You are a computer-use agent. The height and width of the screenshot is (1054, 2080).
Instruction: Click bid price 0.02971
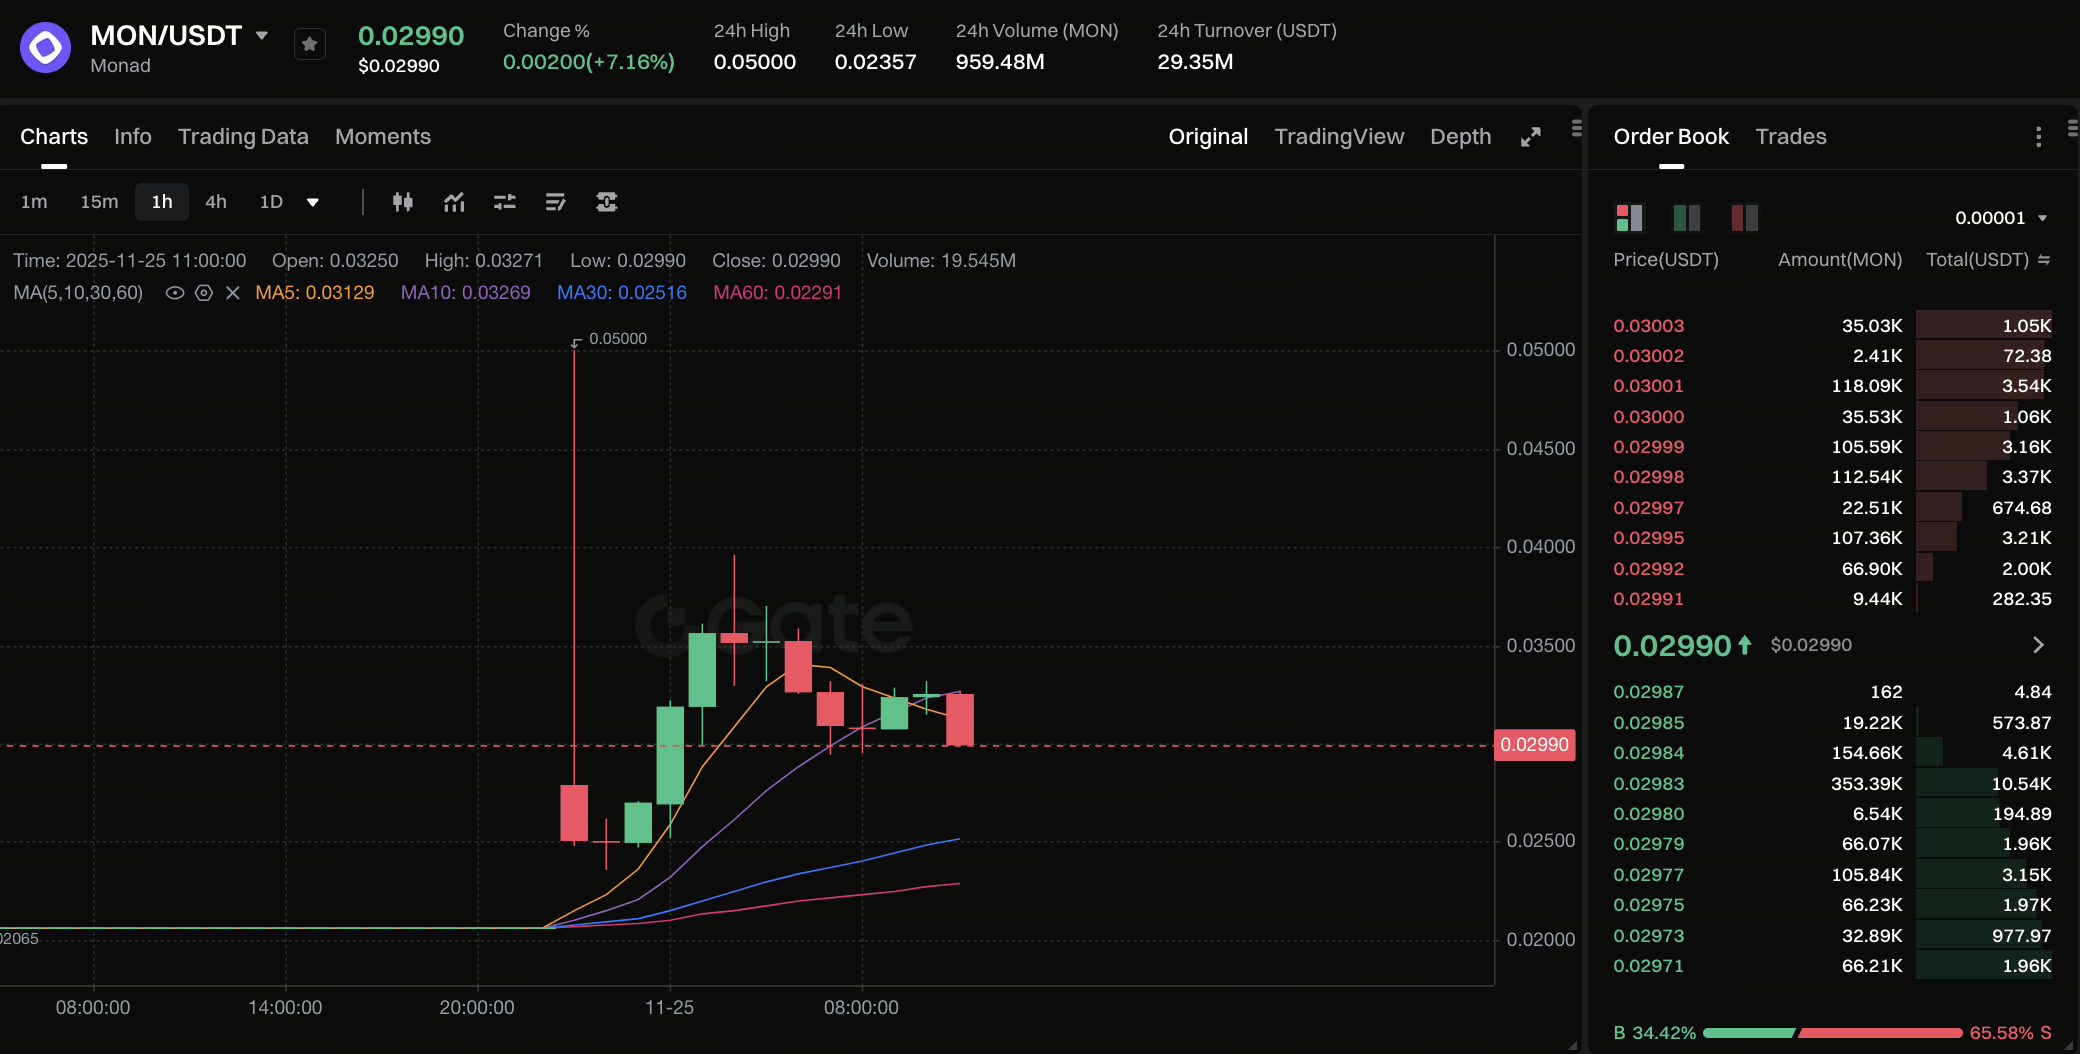pyautogui.click(x=1649, y=966)
